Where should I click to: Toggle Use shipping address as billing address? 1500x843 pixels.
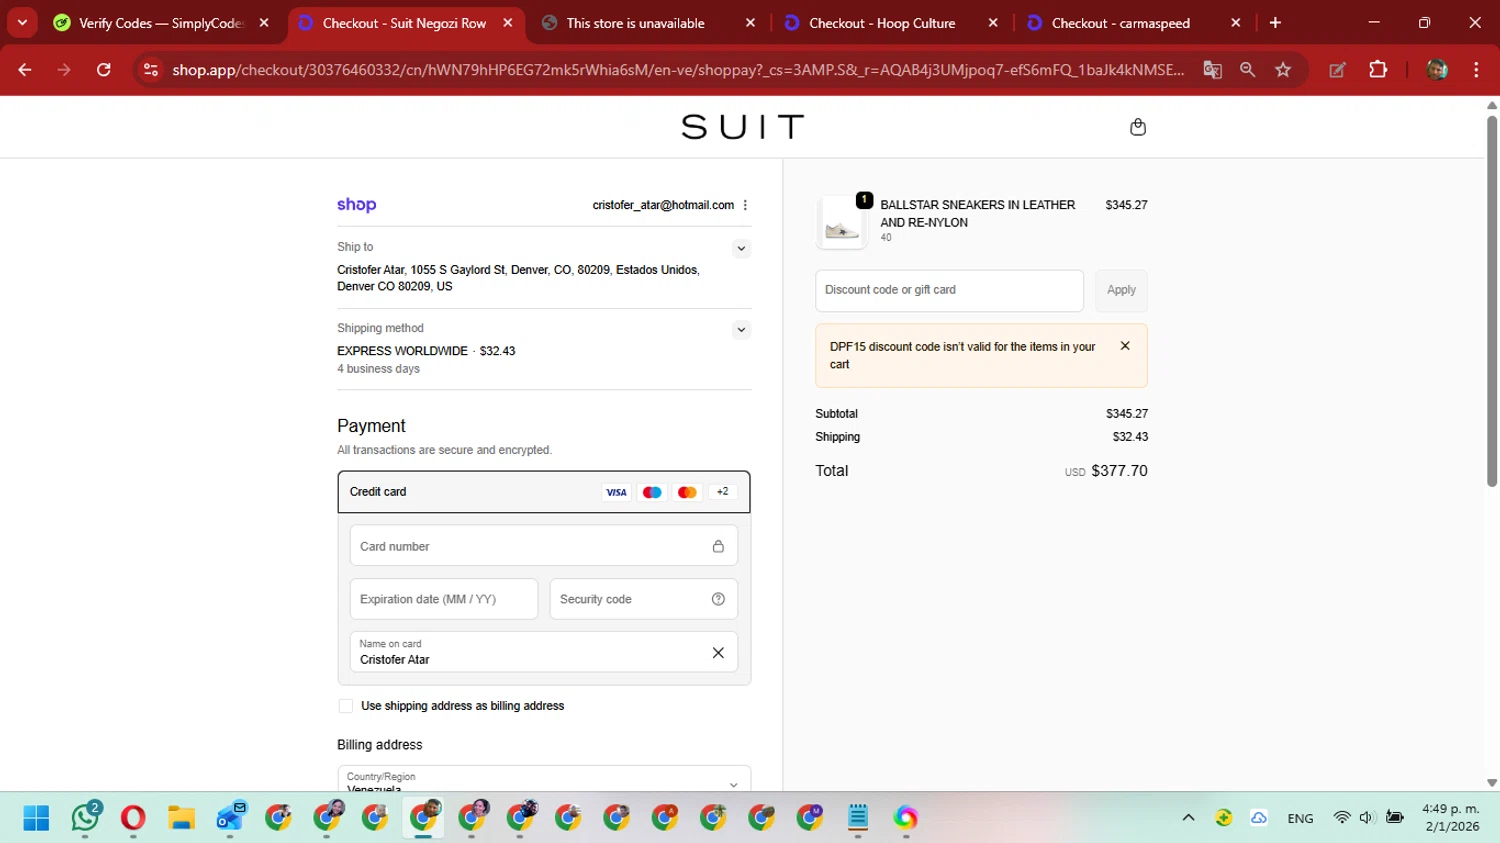[x=346, y=706]
